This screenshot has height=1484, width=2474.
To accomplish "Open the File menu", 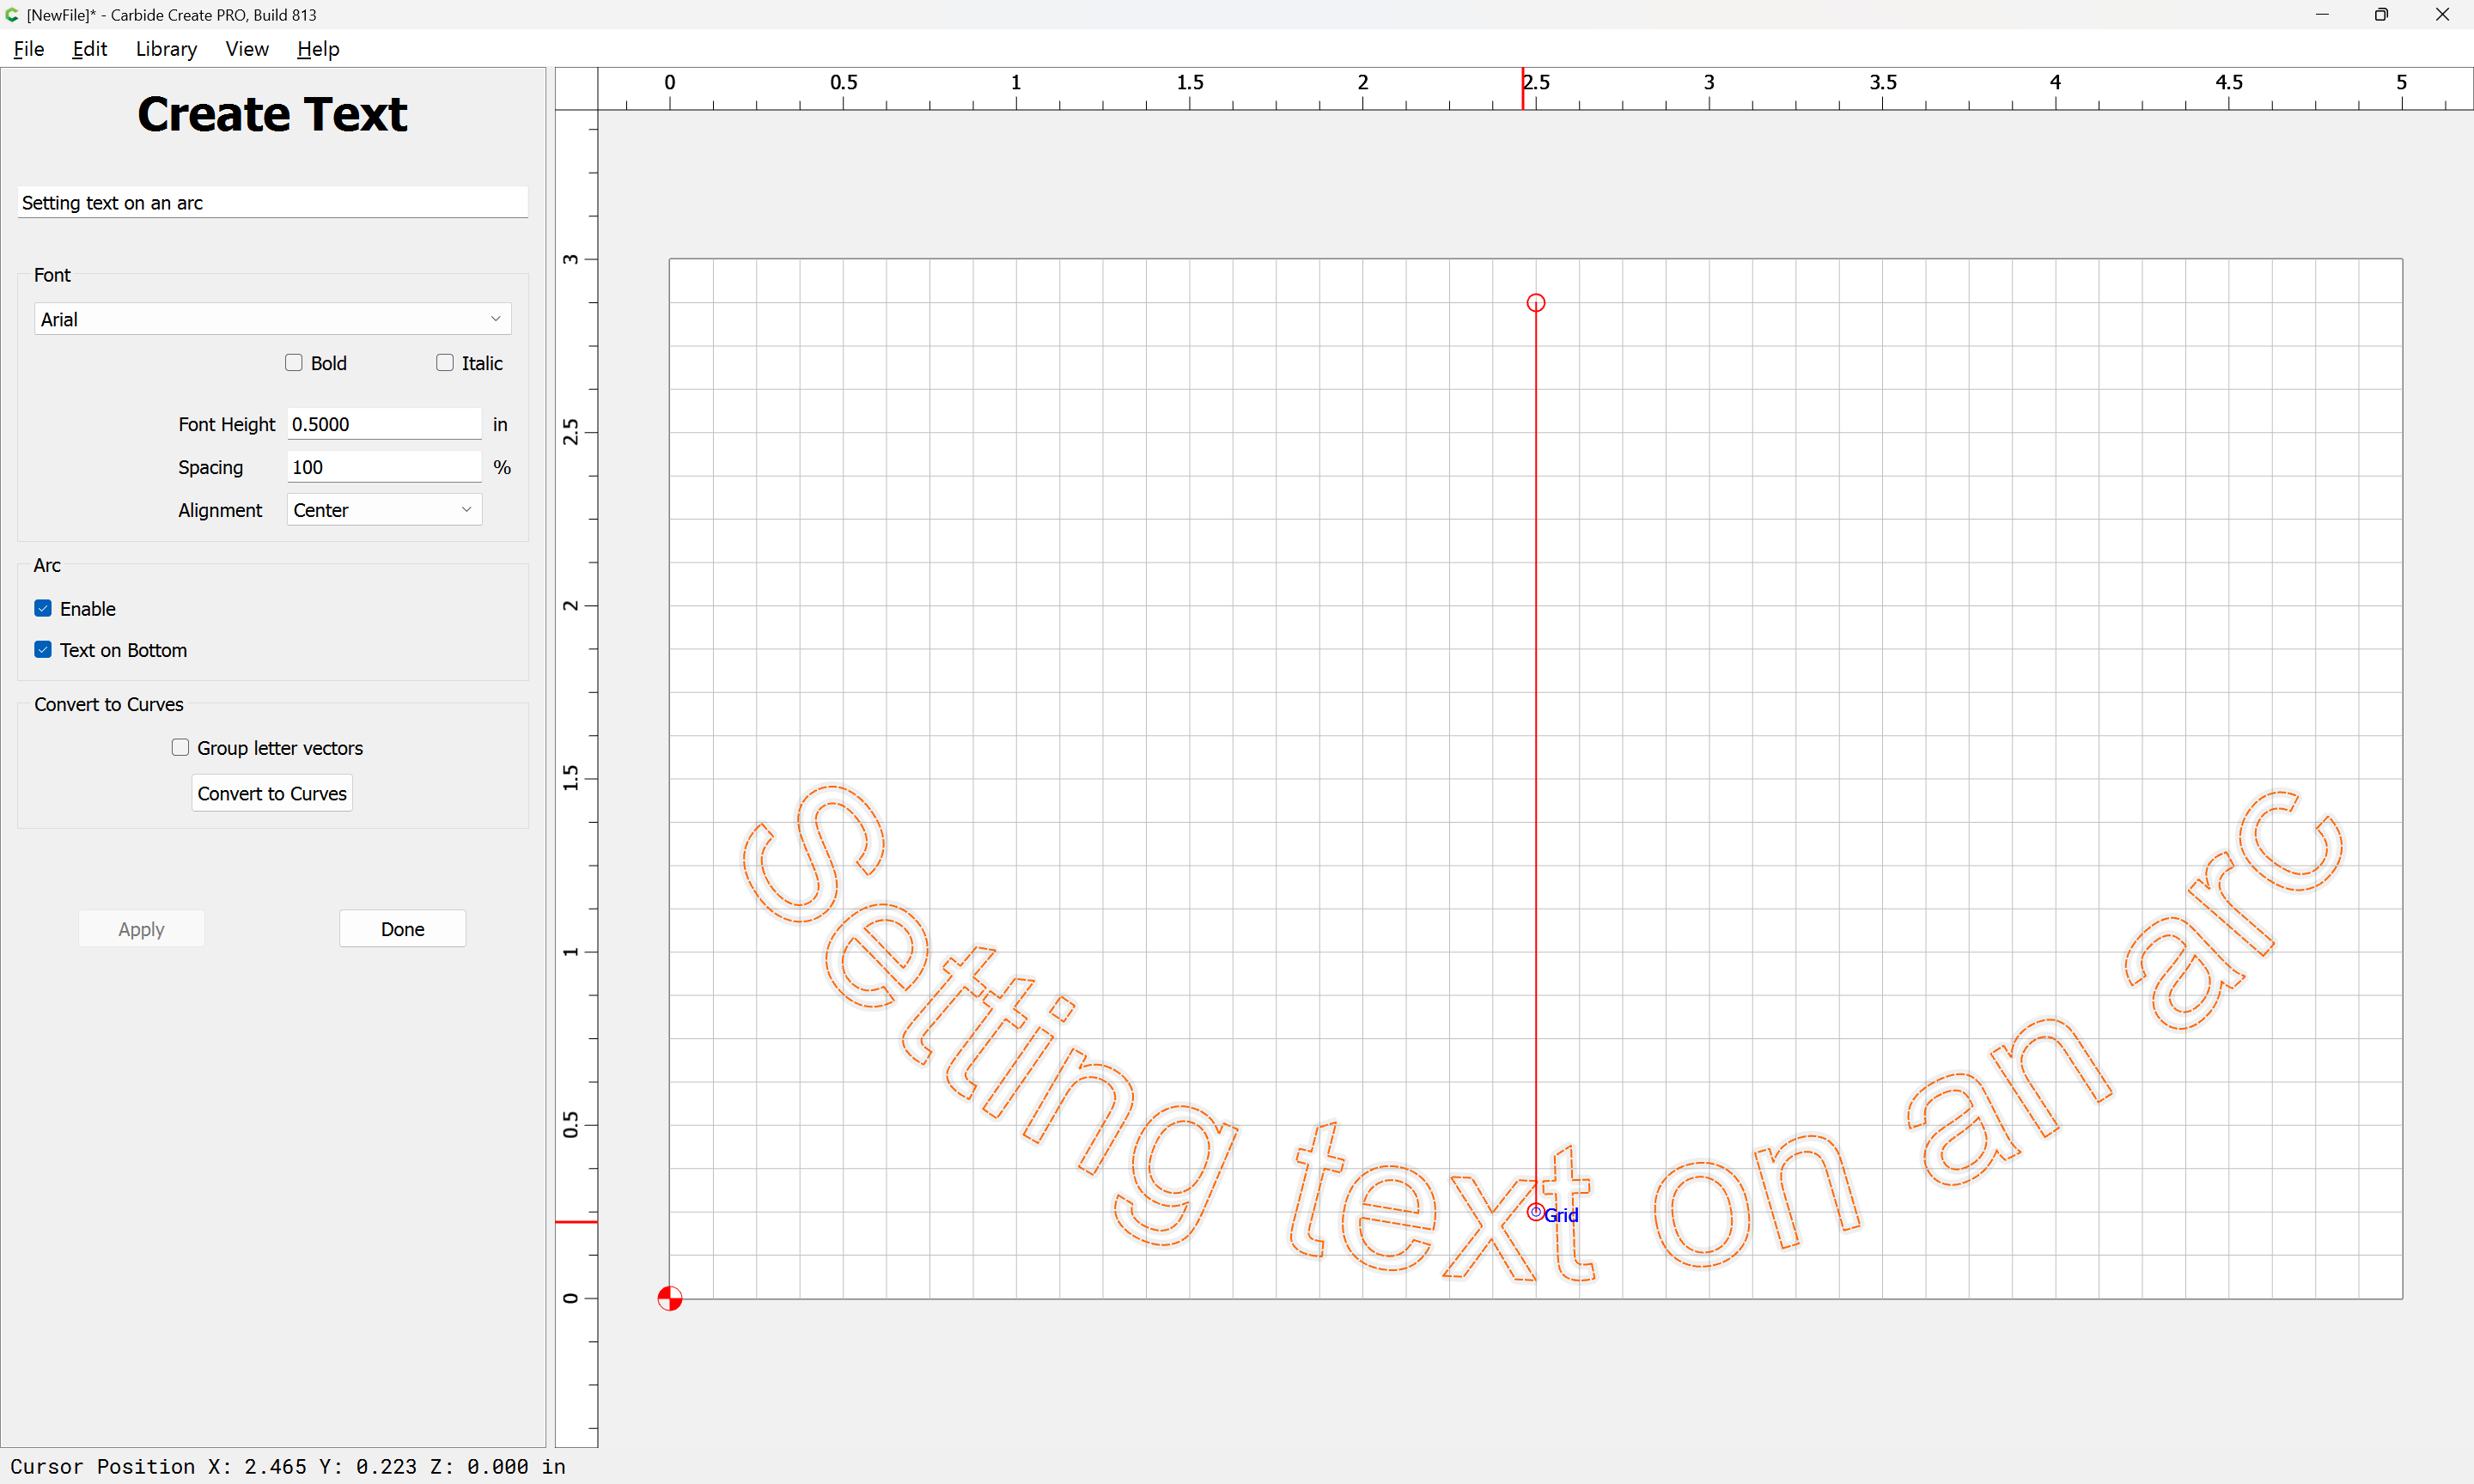I will coord(29,49).
